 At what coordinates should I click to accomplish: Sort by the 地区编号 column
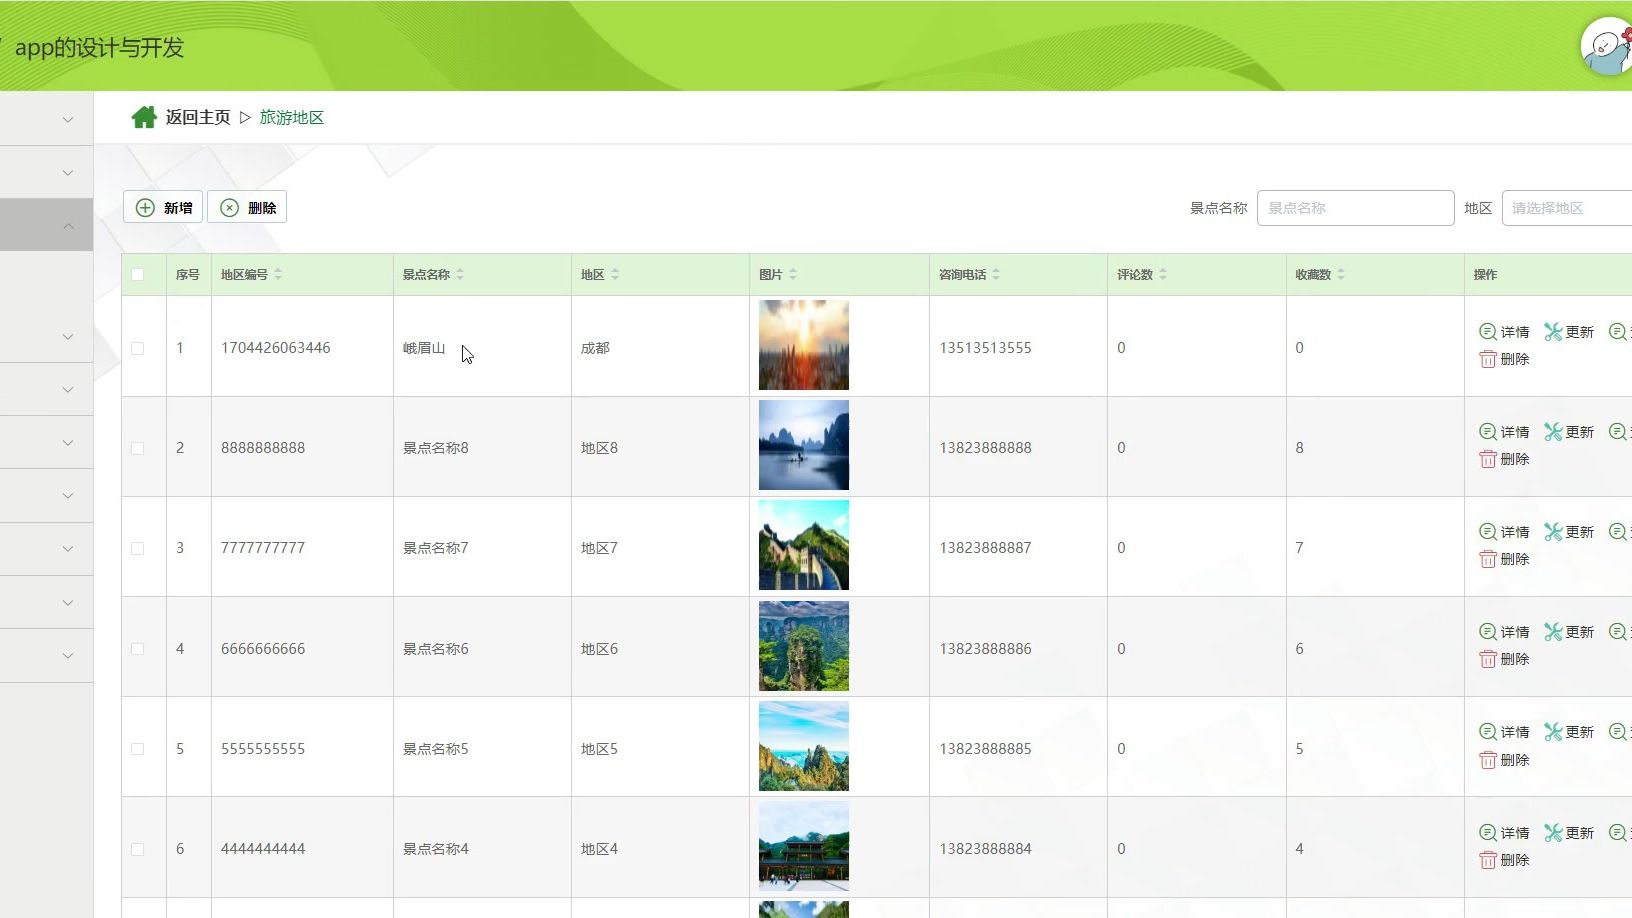(278, 274)
